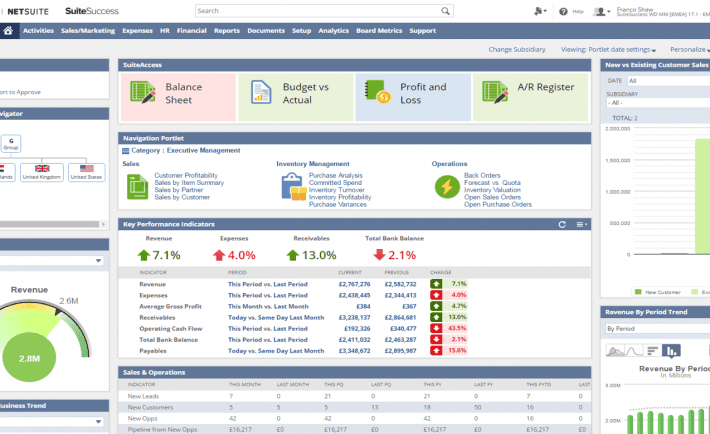The width and height of the screenshot is (710, 434).
Task: Open the Reports menu
Action: coord(226,31)
